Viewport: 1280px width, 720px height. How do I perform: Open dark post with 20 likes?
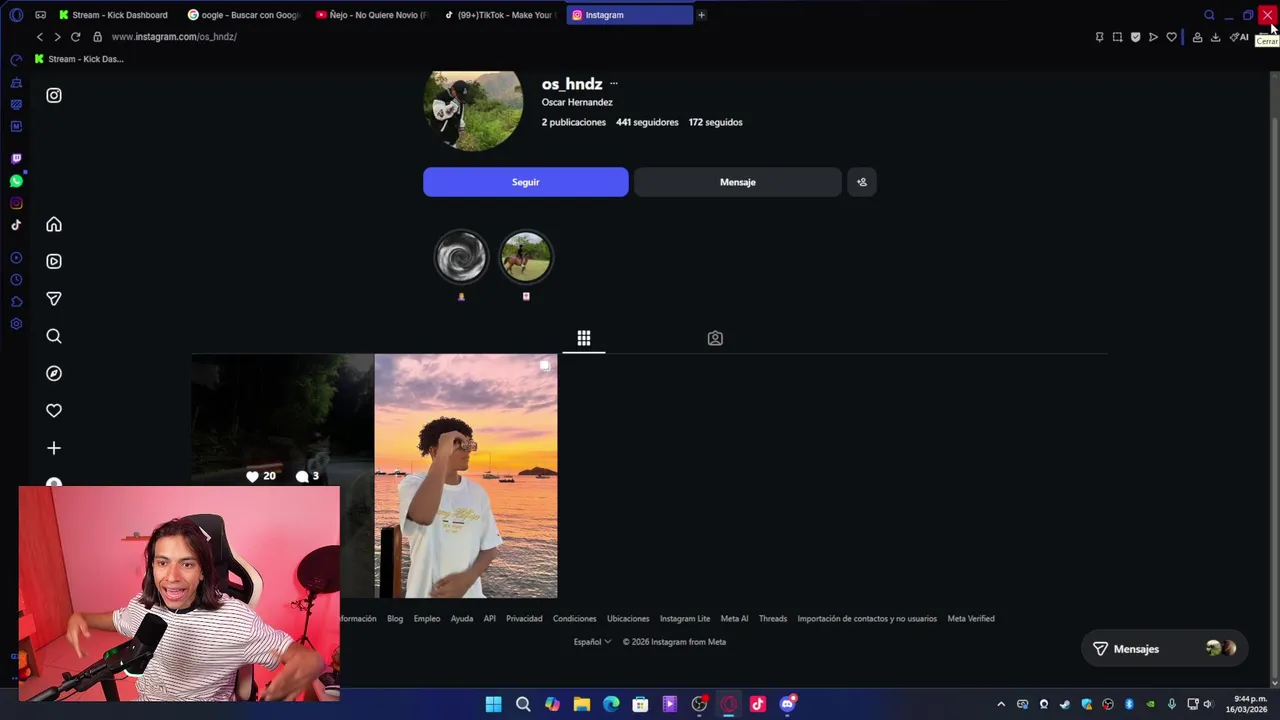(282, 420)
